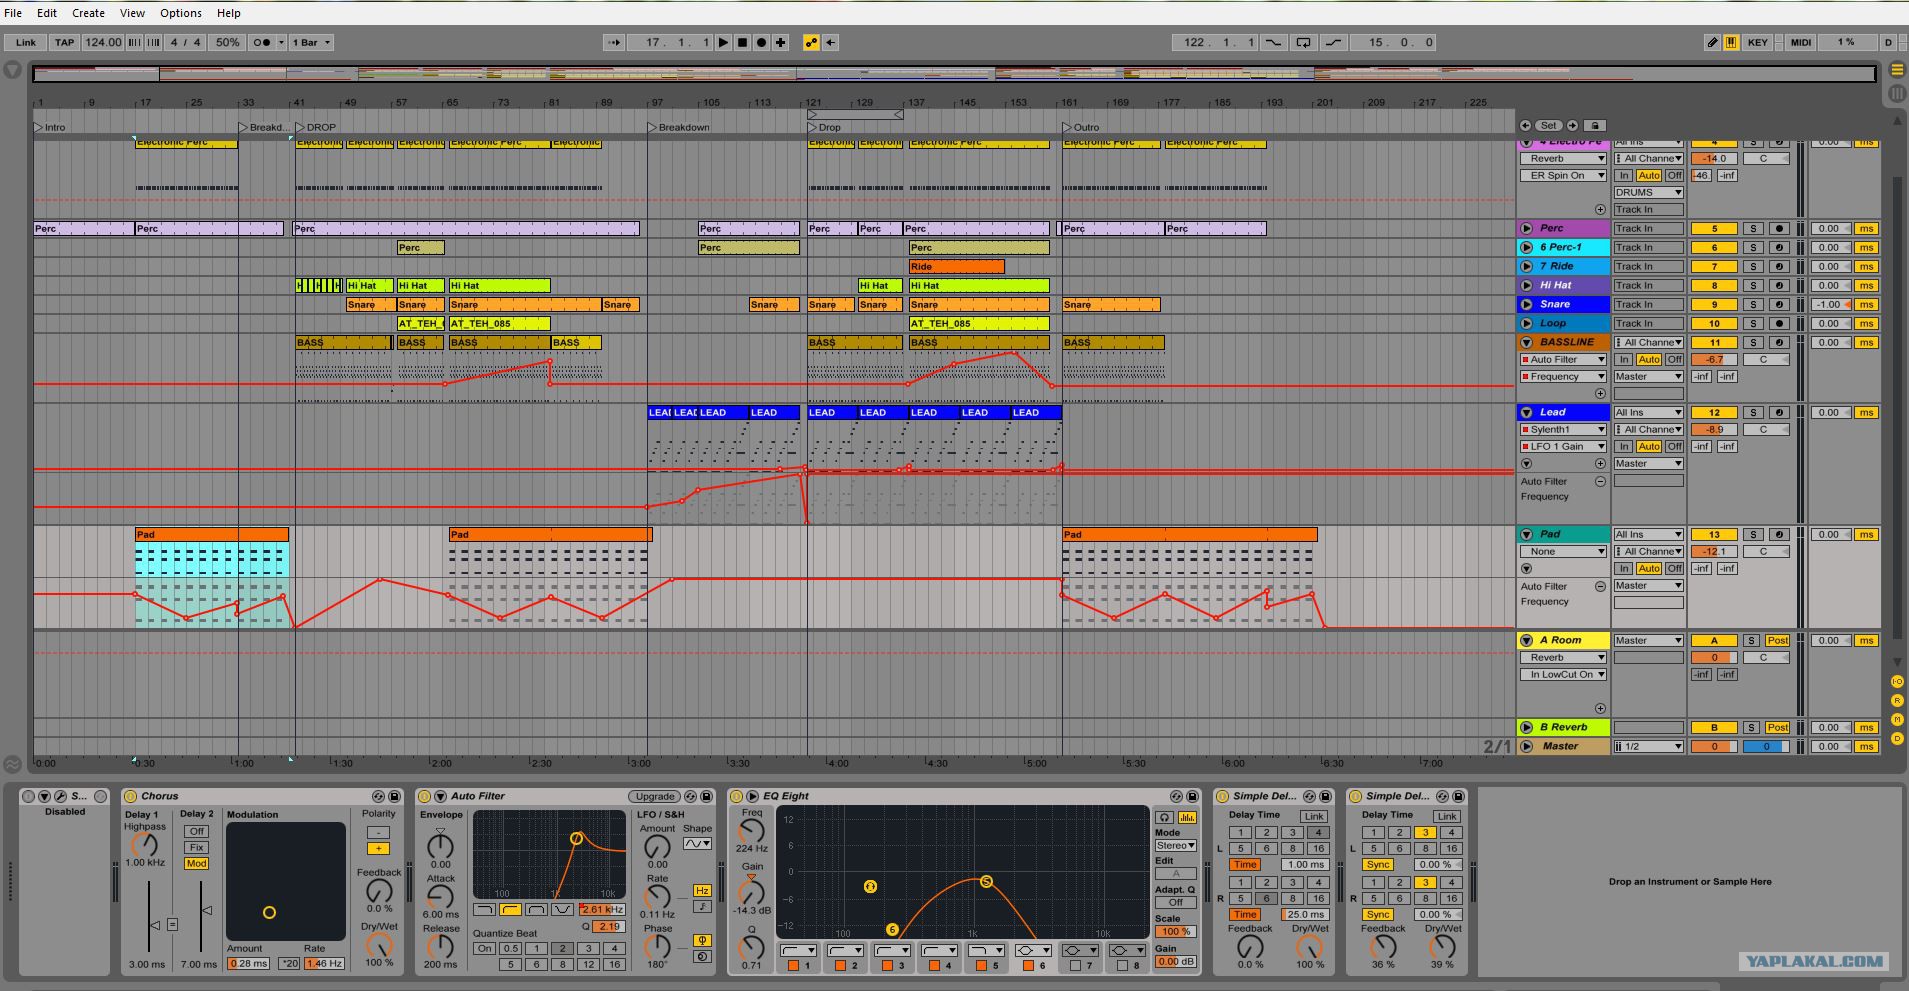Toggle the EQ Eight device activator
The width and height of the screenshot is (1909, 991).
coord(737,796)
